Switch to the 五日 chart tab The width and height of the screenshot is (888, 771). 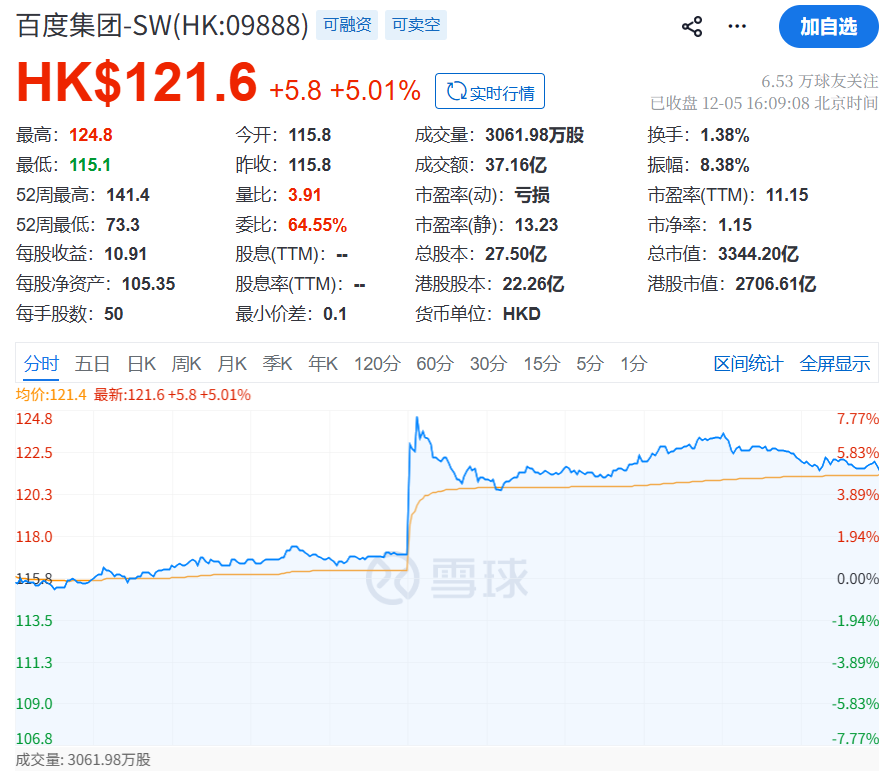pyautogui.click(x=92, y=364)
